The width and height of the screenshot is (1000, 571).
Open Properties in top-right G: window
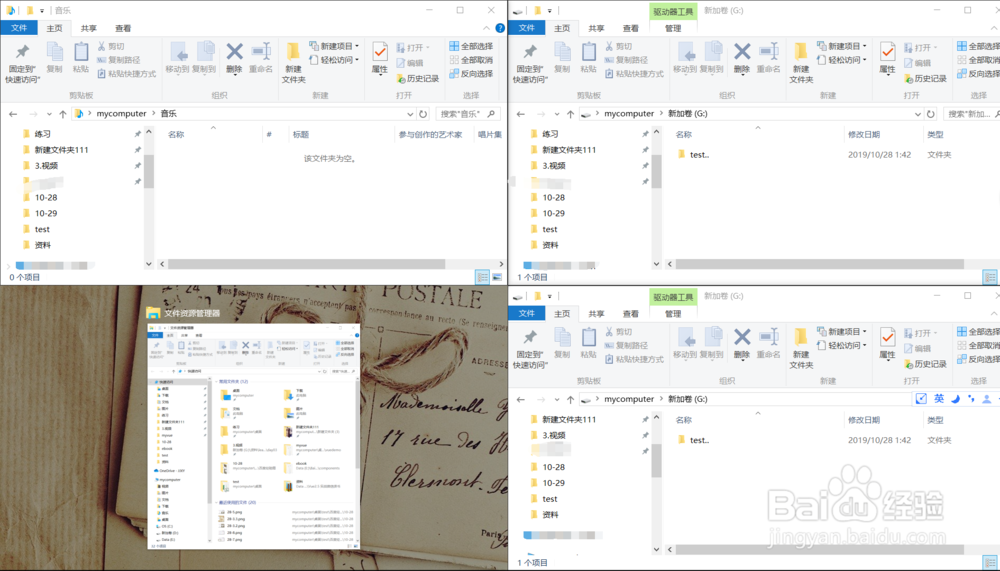click(x=887, y=59)
